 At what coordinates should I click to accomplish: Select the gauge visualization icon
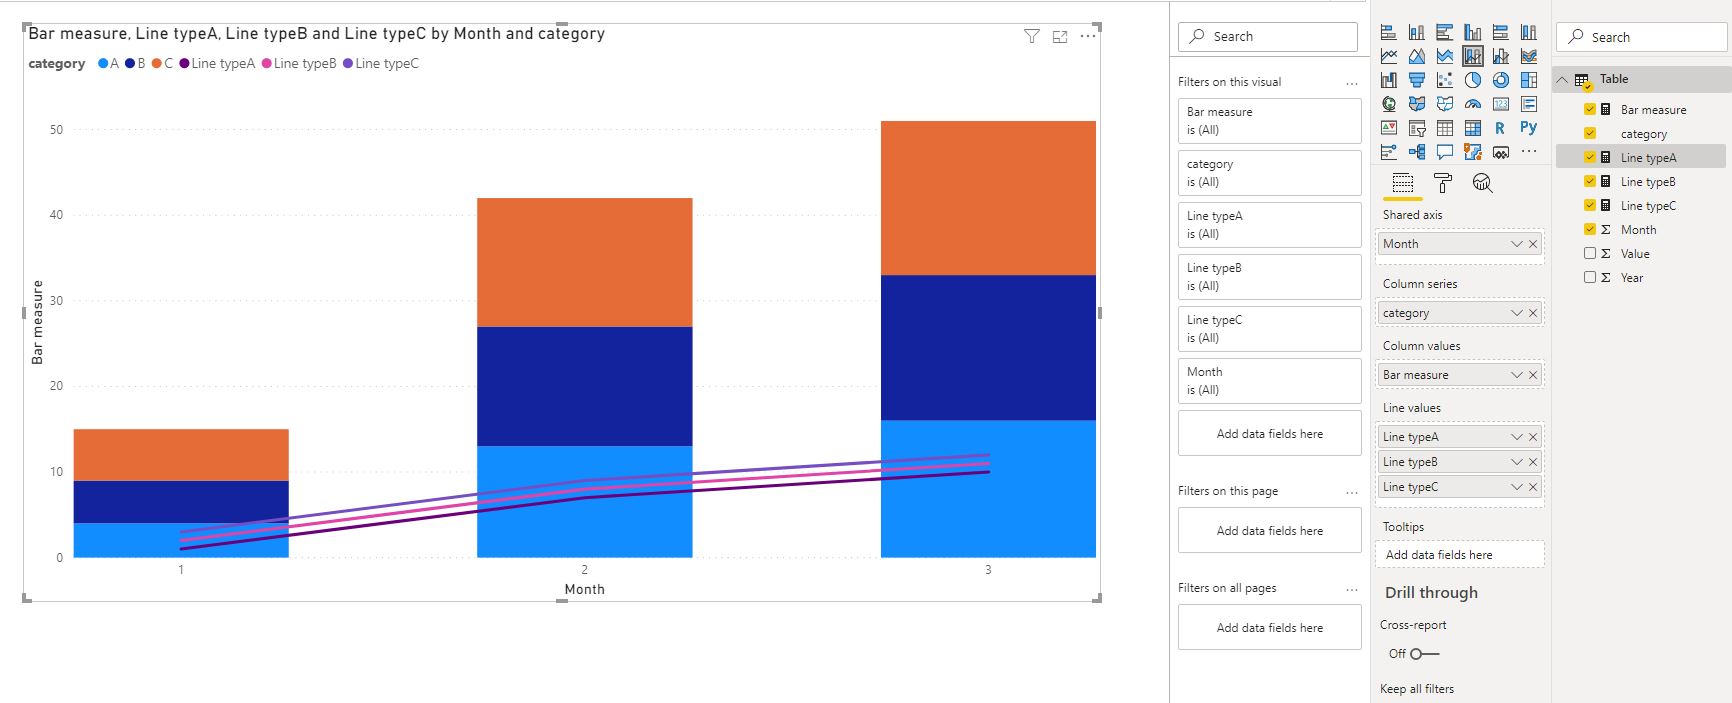point(1473,104)
